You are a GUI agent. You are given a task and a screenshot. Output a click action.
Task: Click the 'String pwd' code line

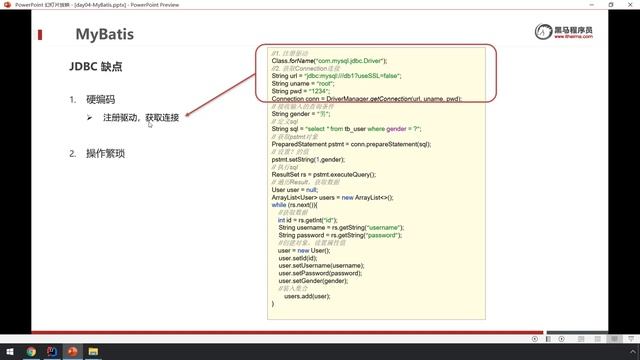(x=300, y=91)
